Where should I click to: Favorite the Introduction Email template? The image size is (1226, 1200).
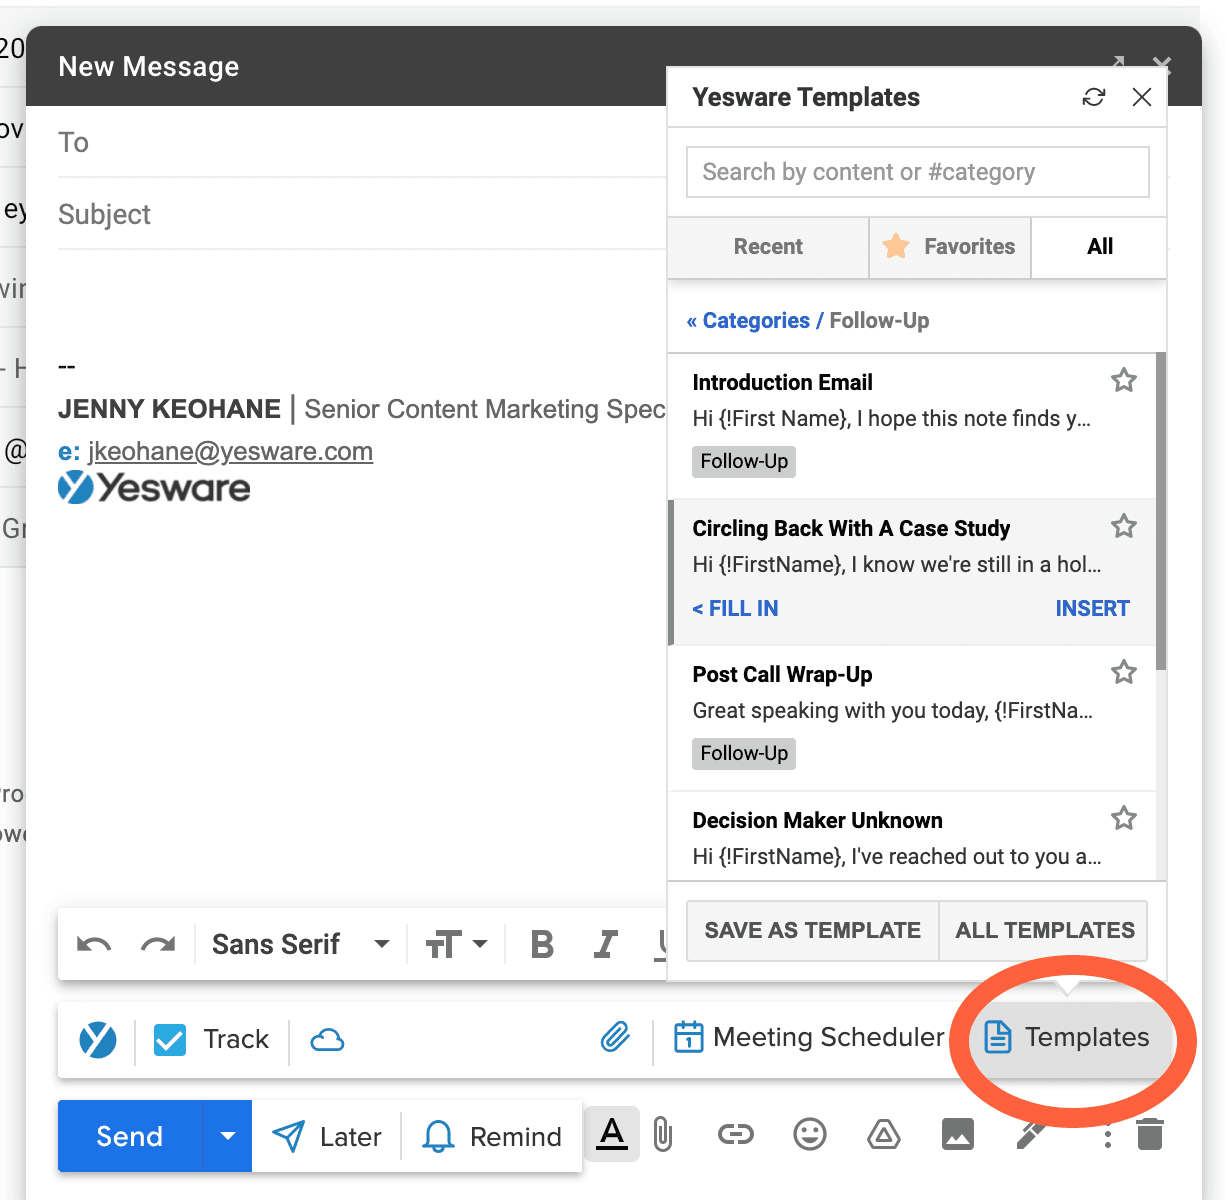coord(1123,380)
